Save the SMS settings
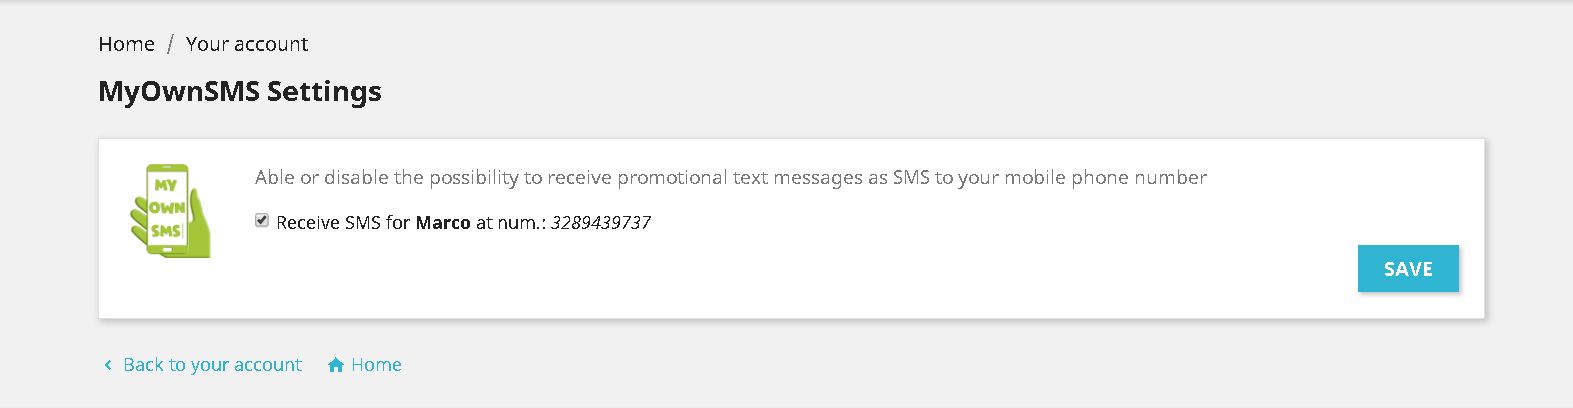This screenshot has width=1573, height=408. (1408, 269)
